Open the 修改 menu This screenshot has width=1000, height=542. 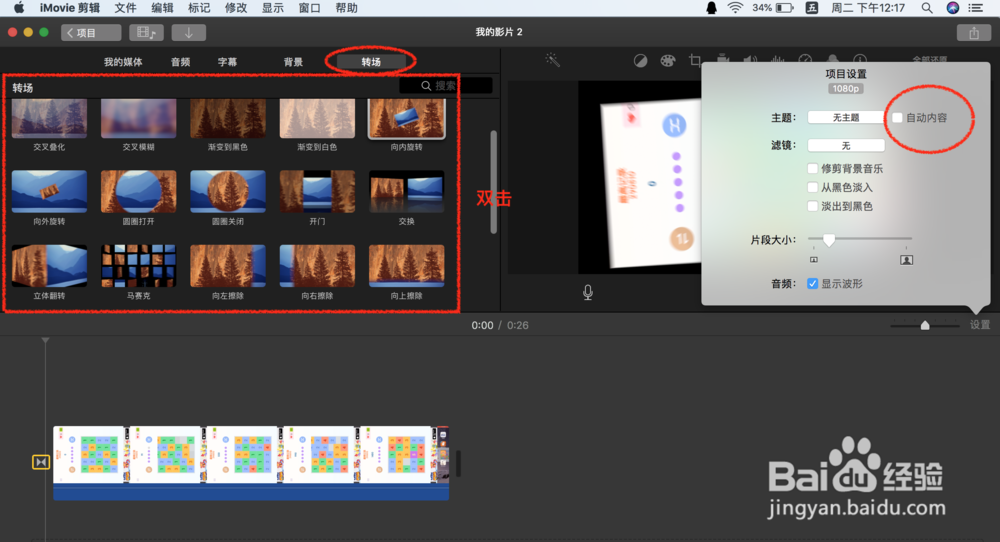(236, 8)
